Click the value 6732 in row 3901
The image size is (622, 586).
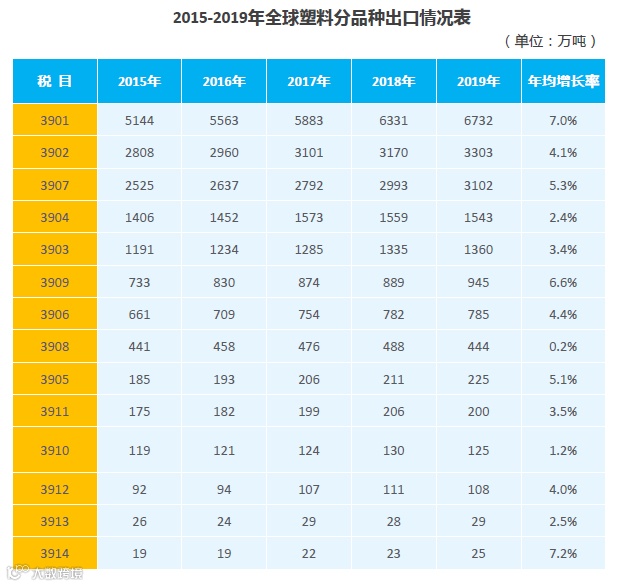point(479,120)
